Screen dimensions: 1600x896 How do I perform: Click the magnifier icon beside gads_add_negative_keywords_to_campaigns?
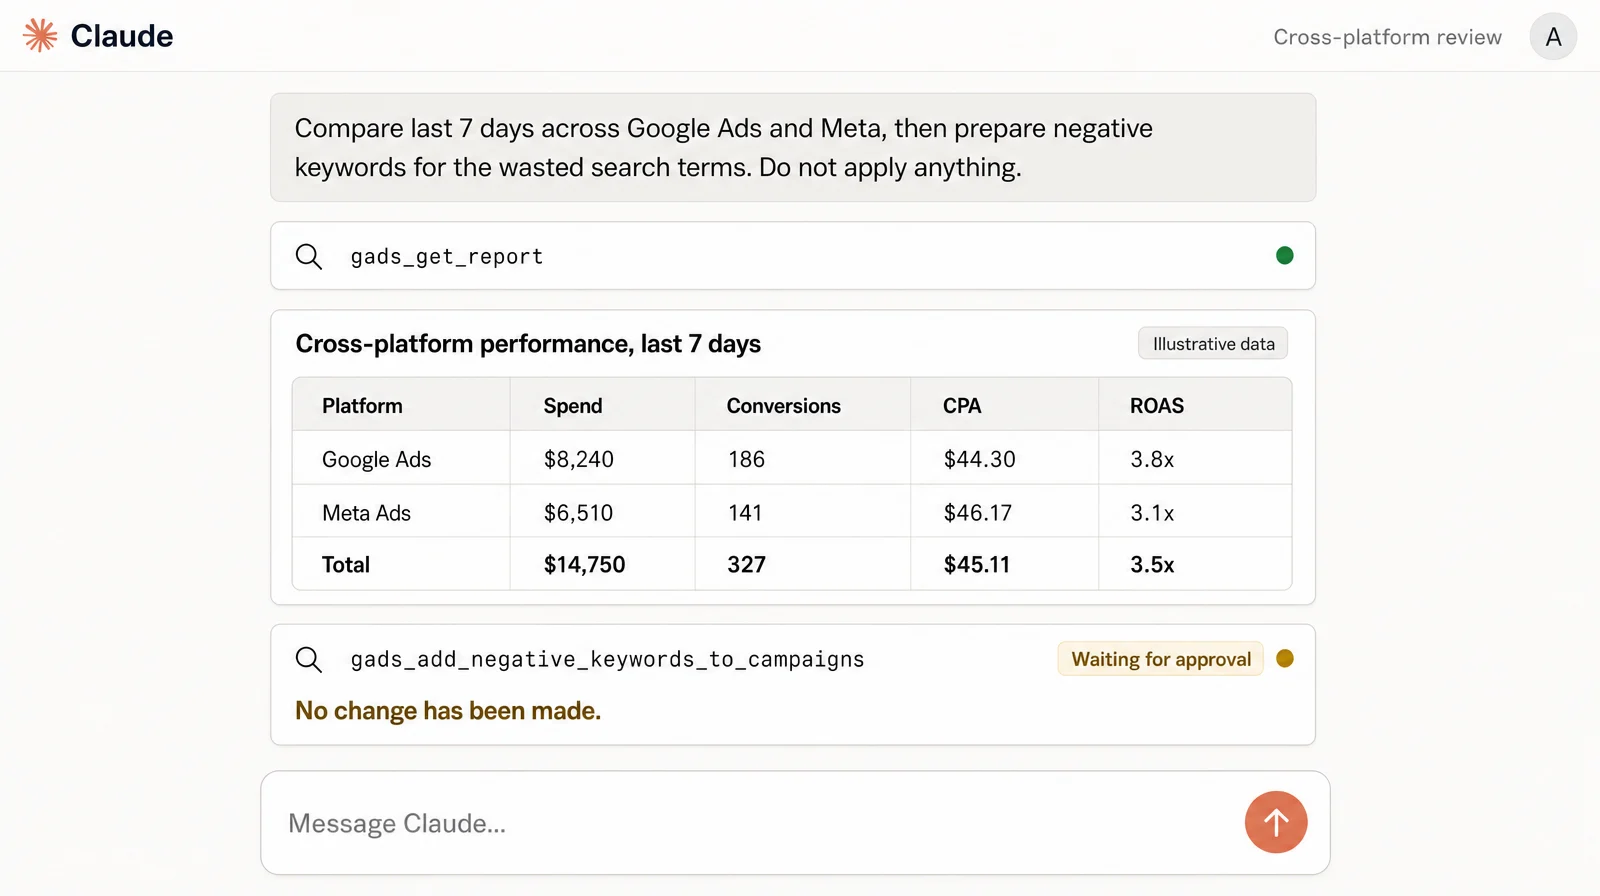(x=309, y=659)
